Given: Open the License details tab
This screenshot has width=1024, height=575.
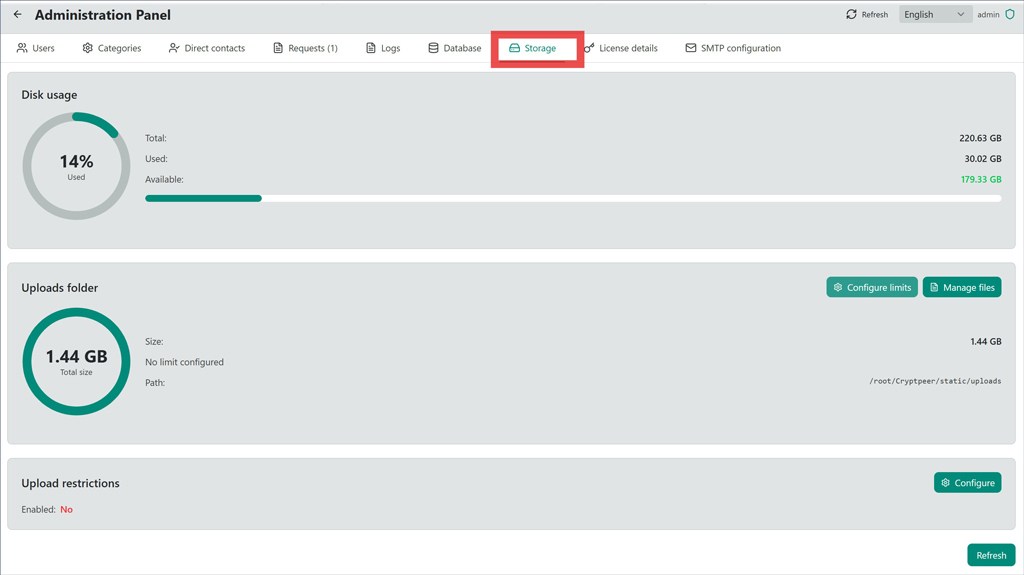Looking at the screenshot, I should pyautogui.click(x=620, y=48).
